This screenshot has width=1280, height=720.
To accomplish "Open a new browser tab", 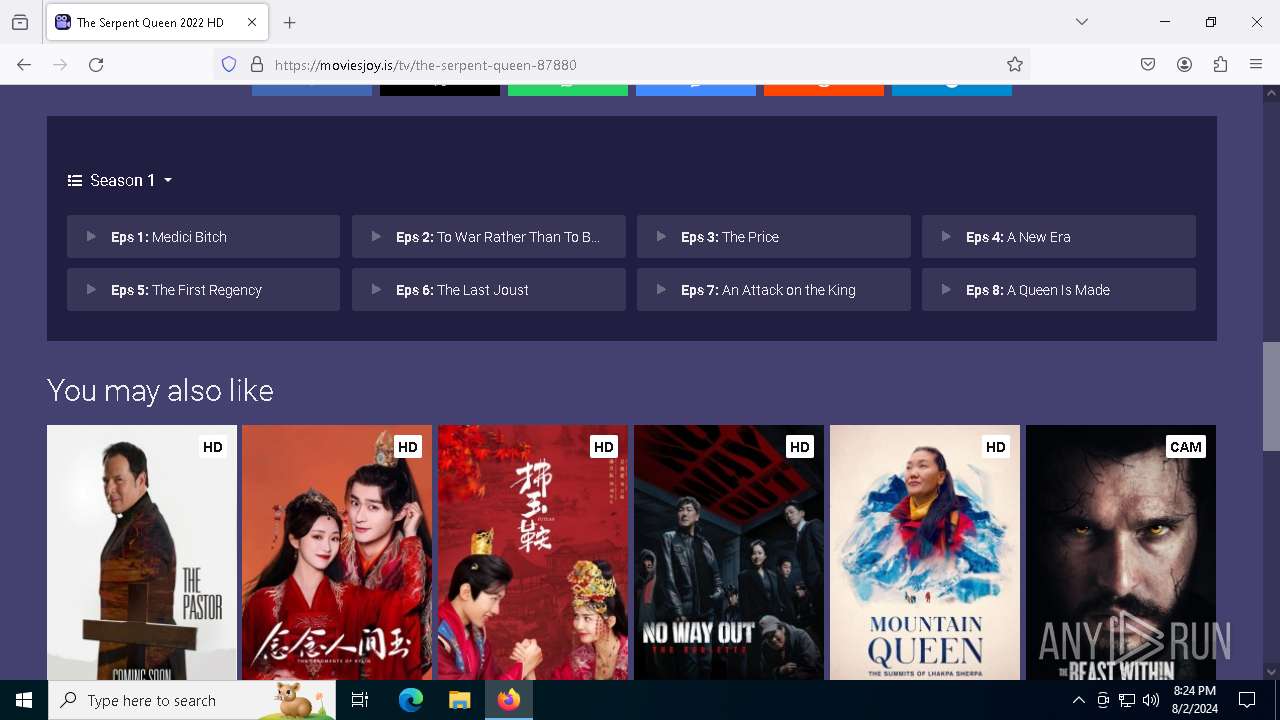I will click(290, 22).
